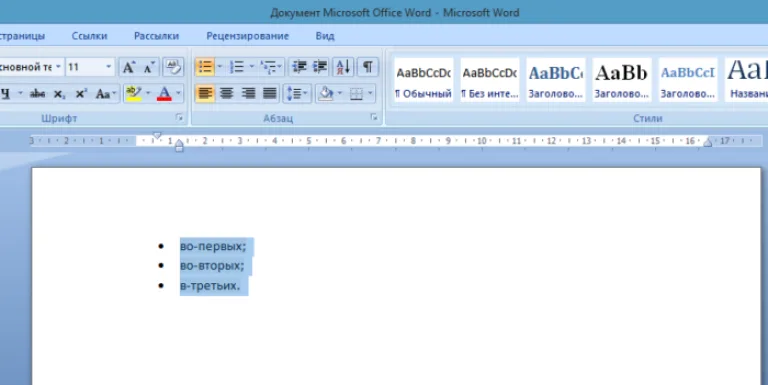768x385 pixels.
Task: Switch to the Рецензирование tab
Action: click(x=247, y=36)
